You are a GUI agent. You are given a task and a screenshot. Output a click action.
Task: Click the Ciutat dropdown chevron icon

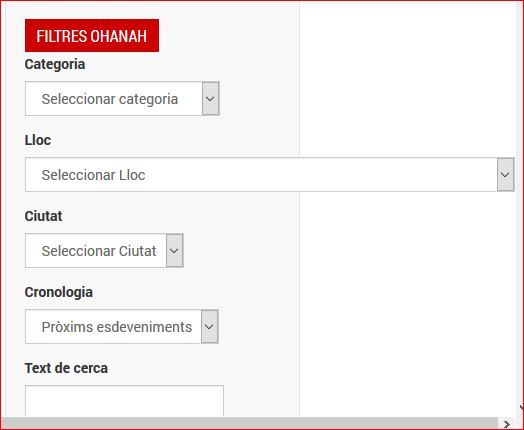pos(174,251)
